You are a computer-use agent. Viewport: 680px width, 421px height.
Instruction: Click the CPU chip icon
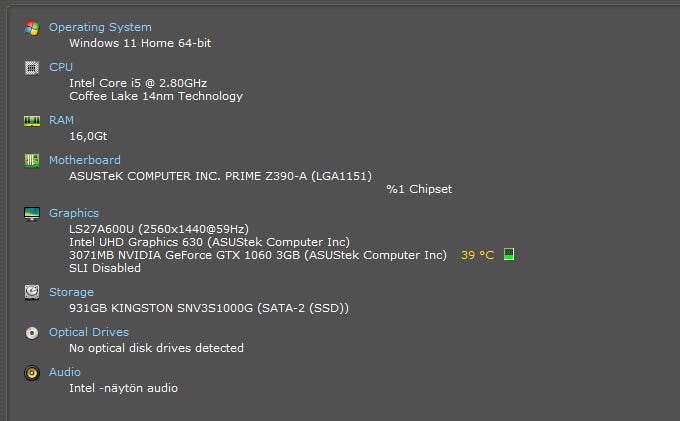[32, 68]
